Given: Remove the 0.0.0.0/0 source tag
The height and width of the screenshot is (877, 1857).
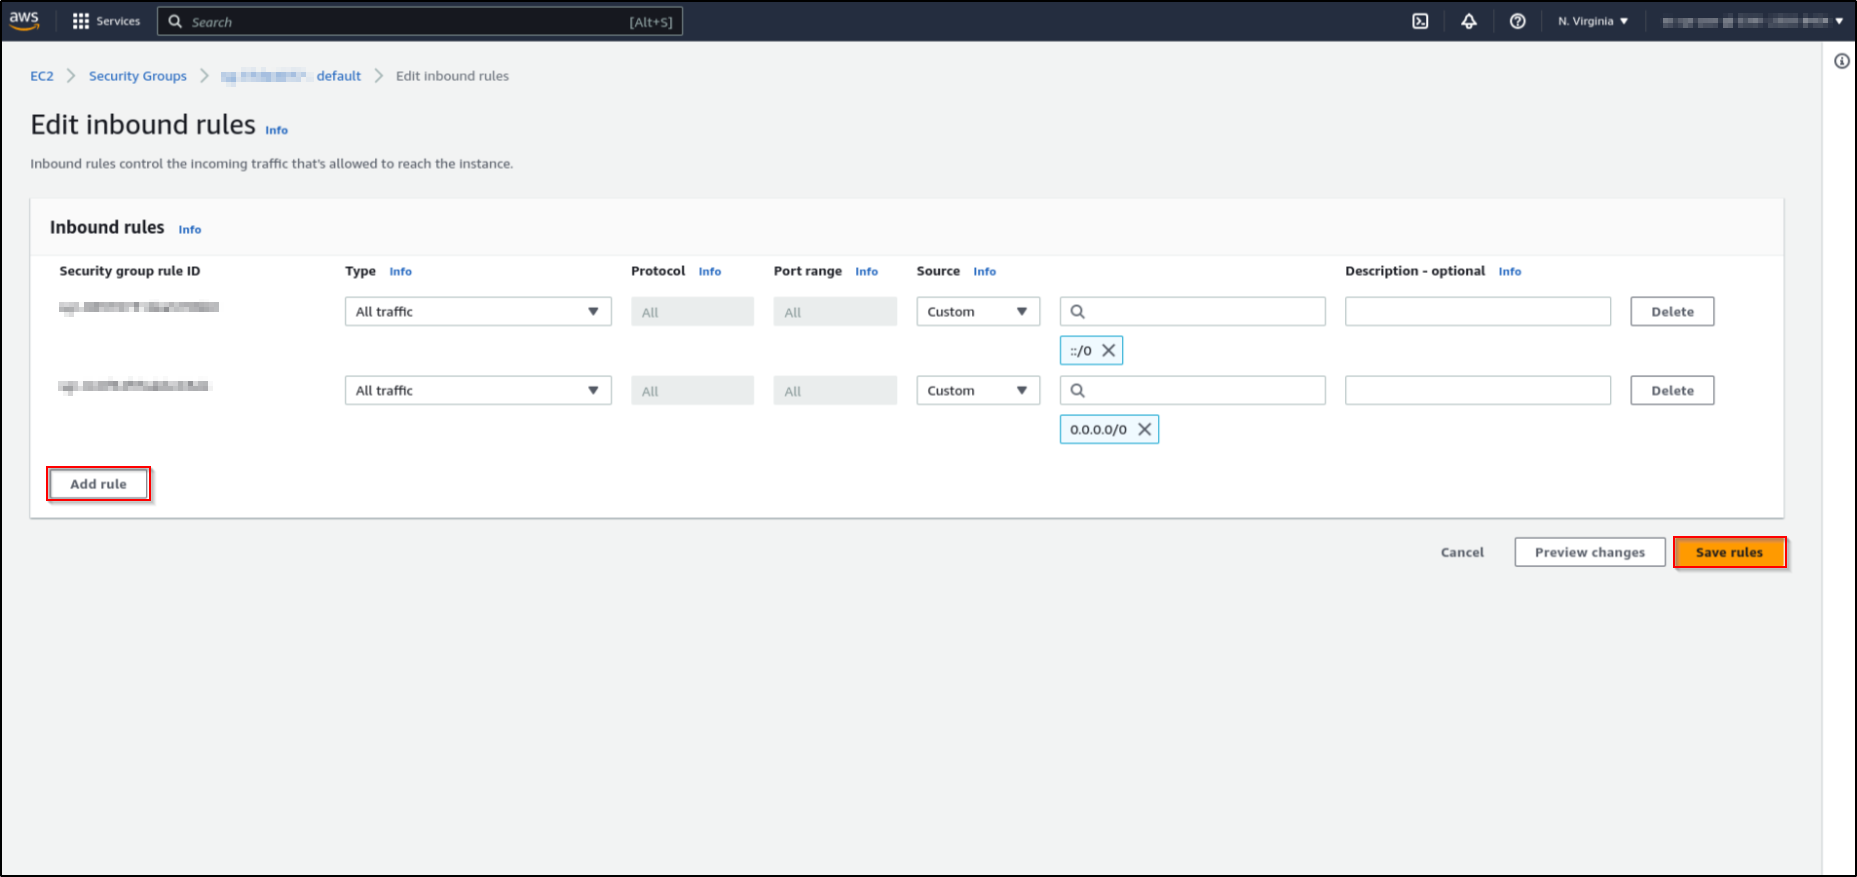Looking at the screenshot, I should (1144, 429).
